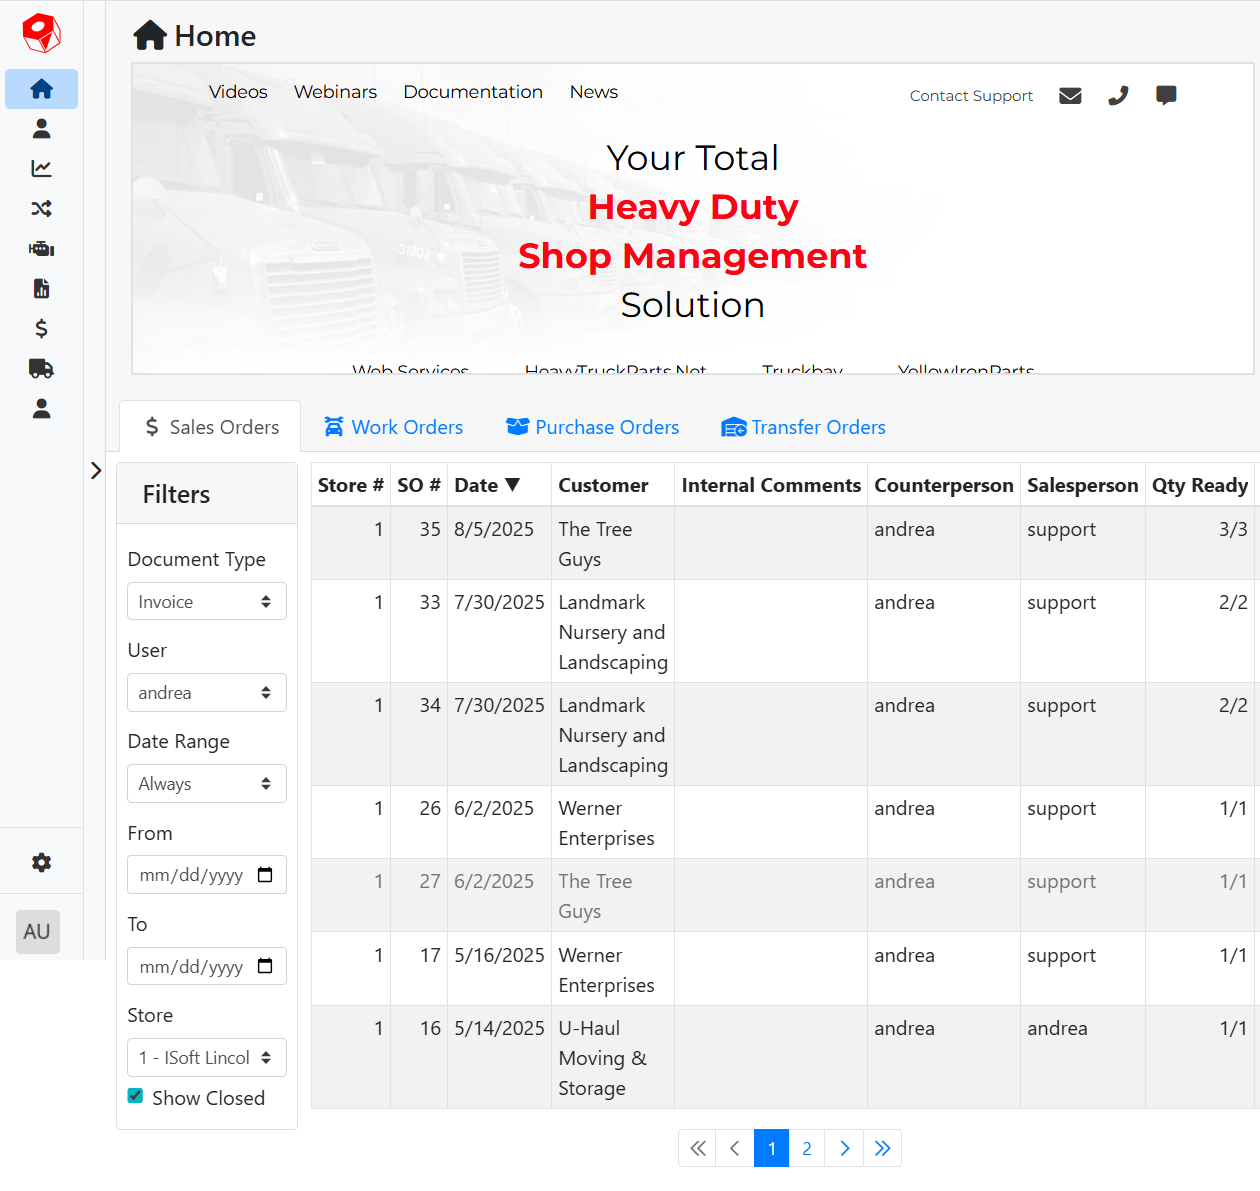Click the AU user avatar badge
1260x1191 pixels.
point(37,931)
